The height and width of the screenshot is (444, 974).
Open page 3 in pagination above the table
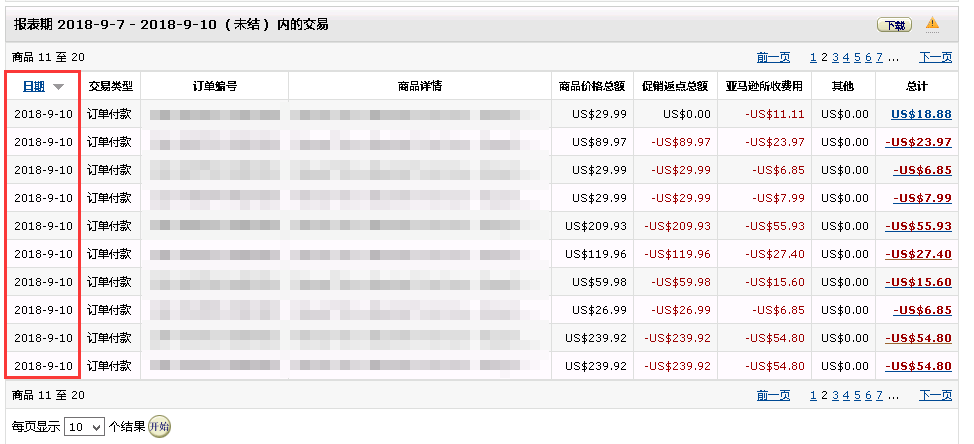pos(835,57)
